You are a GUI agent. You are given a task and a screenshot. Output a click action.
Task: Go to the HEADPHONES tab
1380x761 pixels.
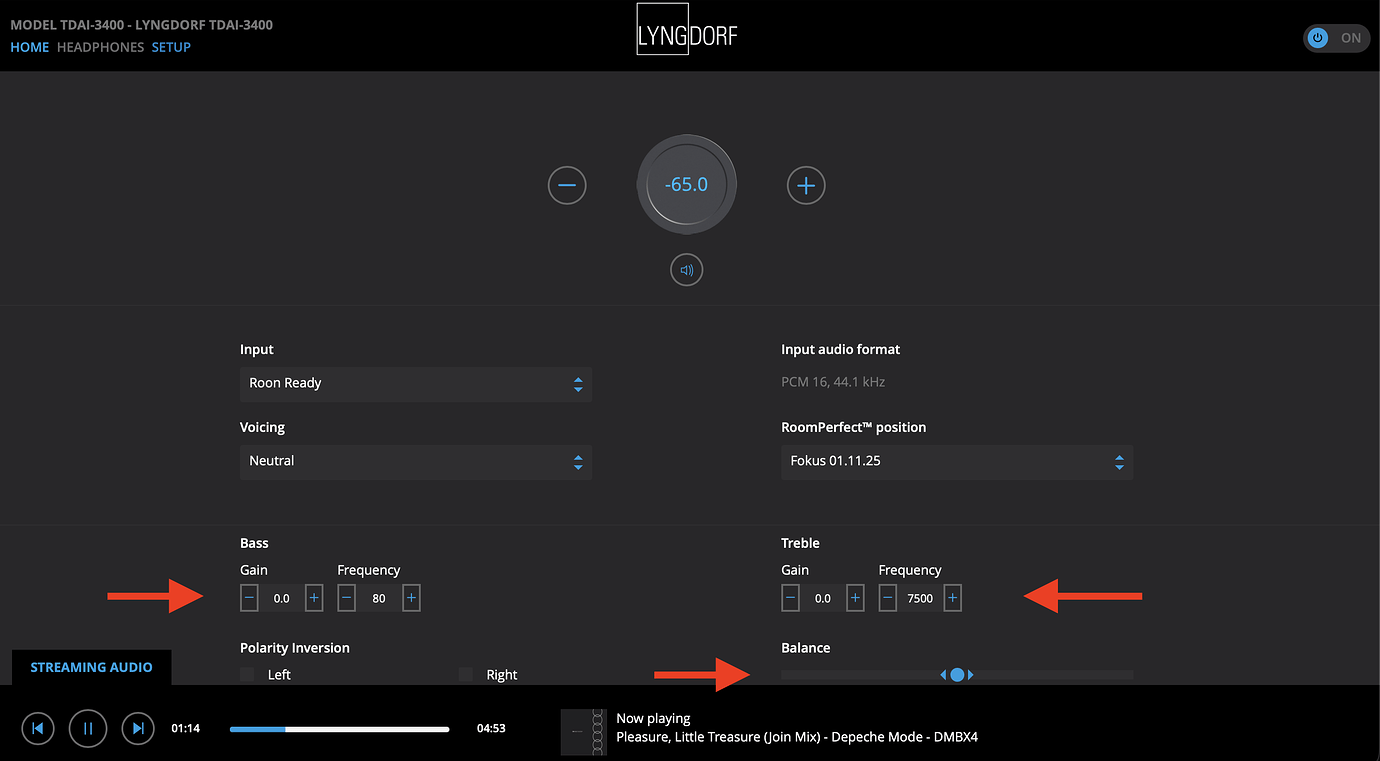[x=100, y=47]
